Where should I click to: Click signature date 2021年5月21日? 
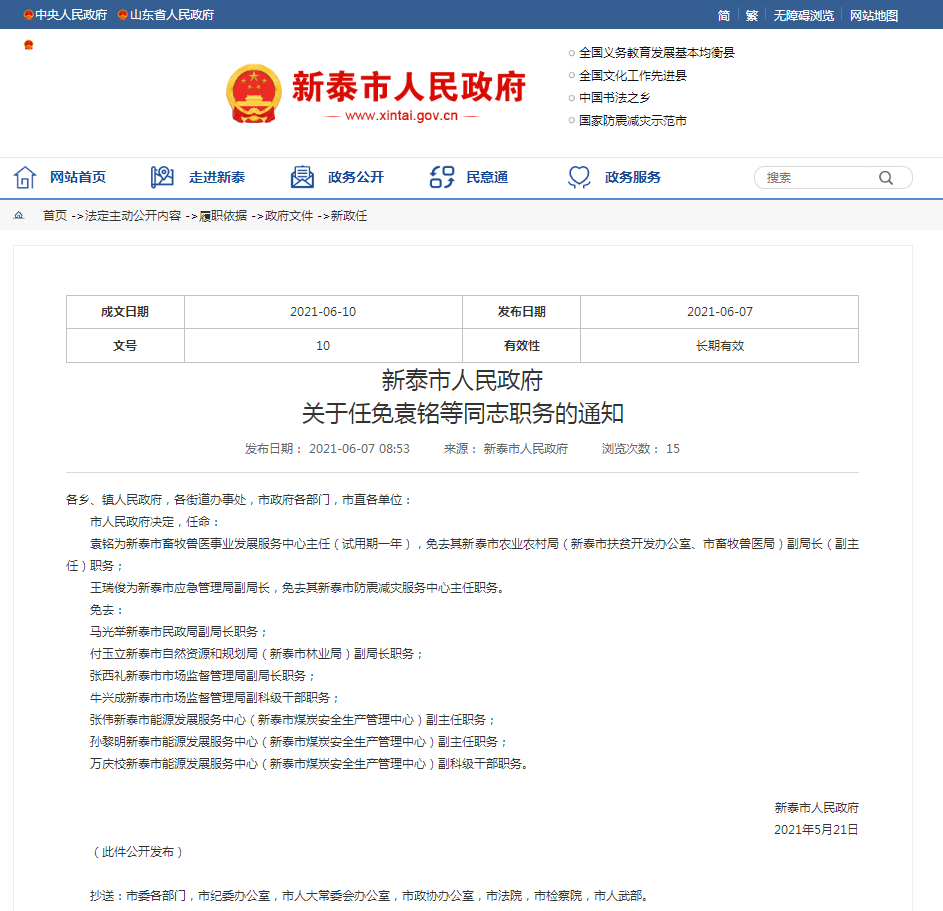[x=816, y=830]
